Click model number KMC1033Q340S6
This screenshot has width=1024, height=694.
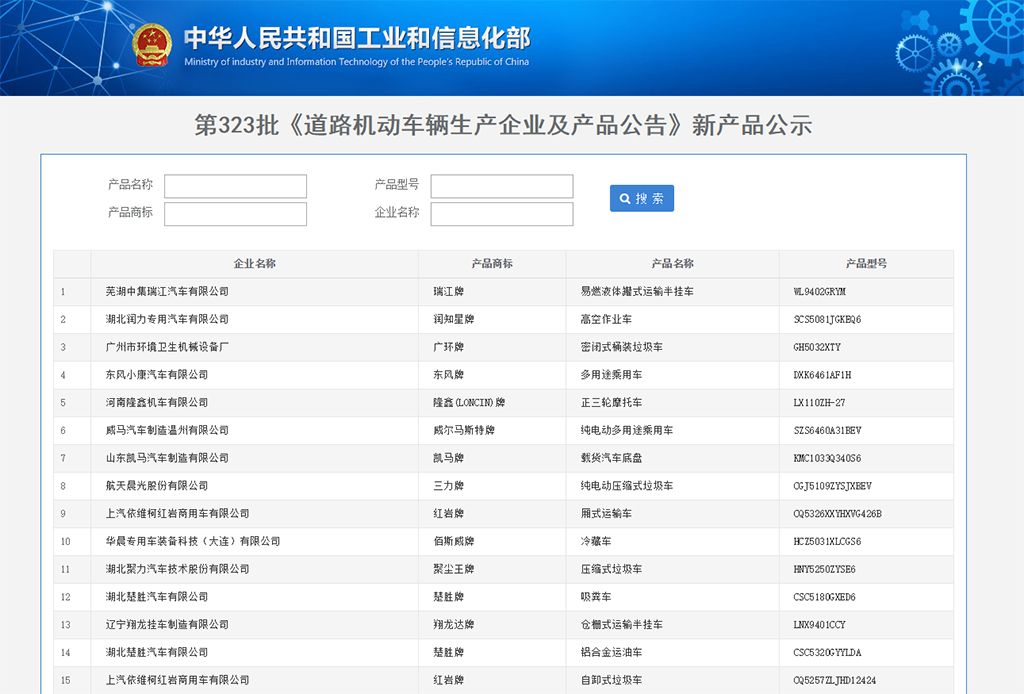827,458
